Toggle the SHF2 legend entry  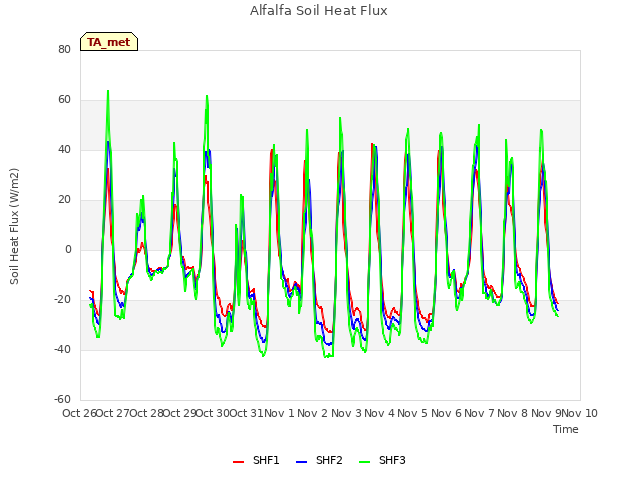319,461
